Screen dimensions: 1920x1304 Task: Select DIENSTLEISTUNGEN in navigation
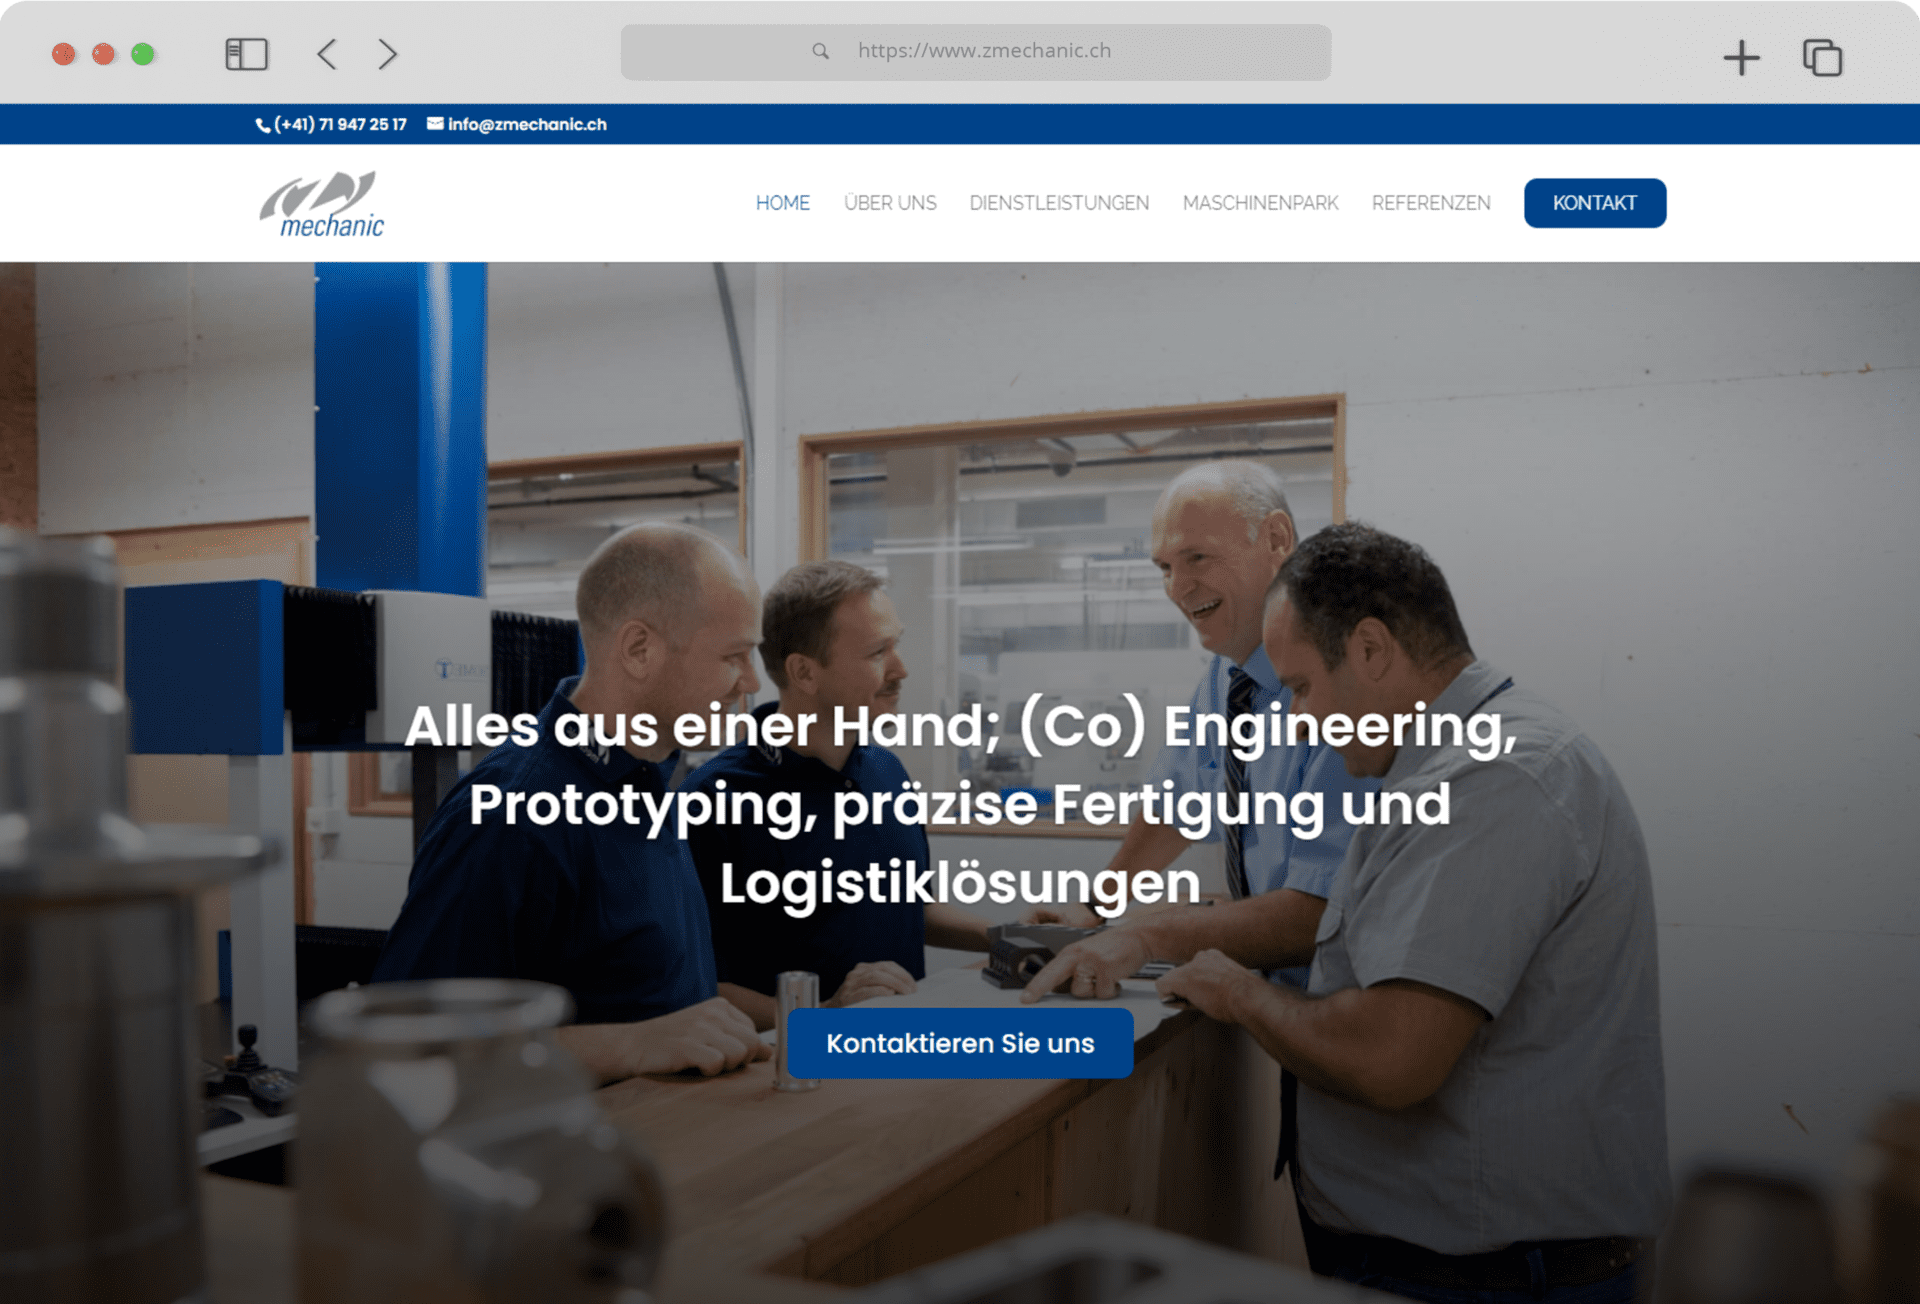click(1059, 203)
